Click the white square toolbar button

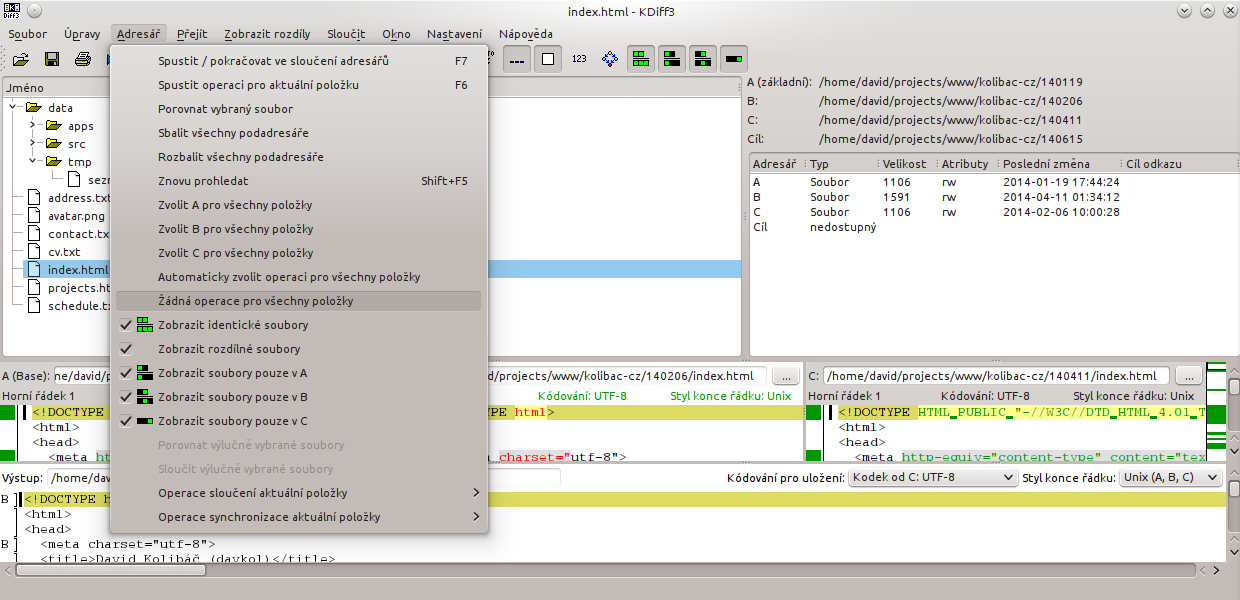[x=547, y=59]
